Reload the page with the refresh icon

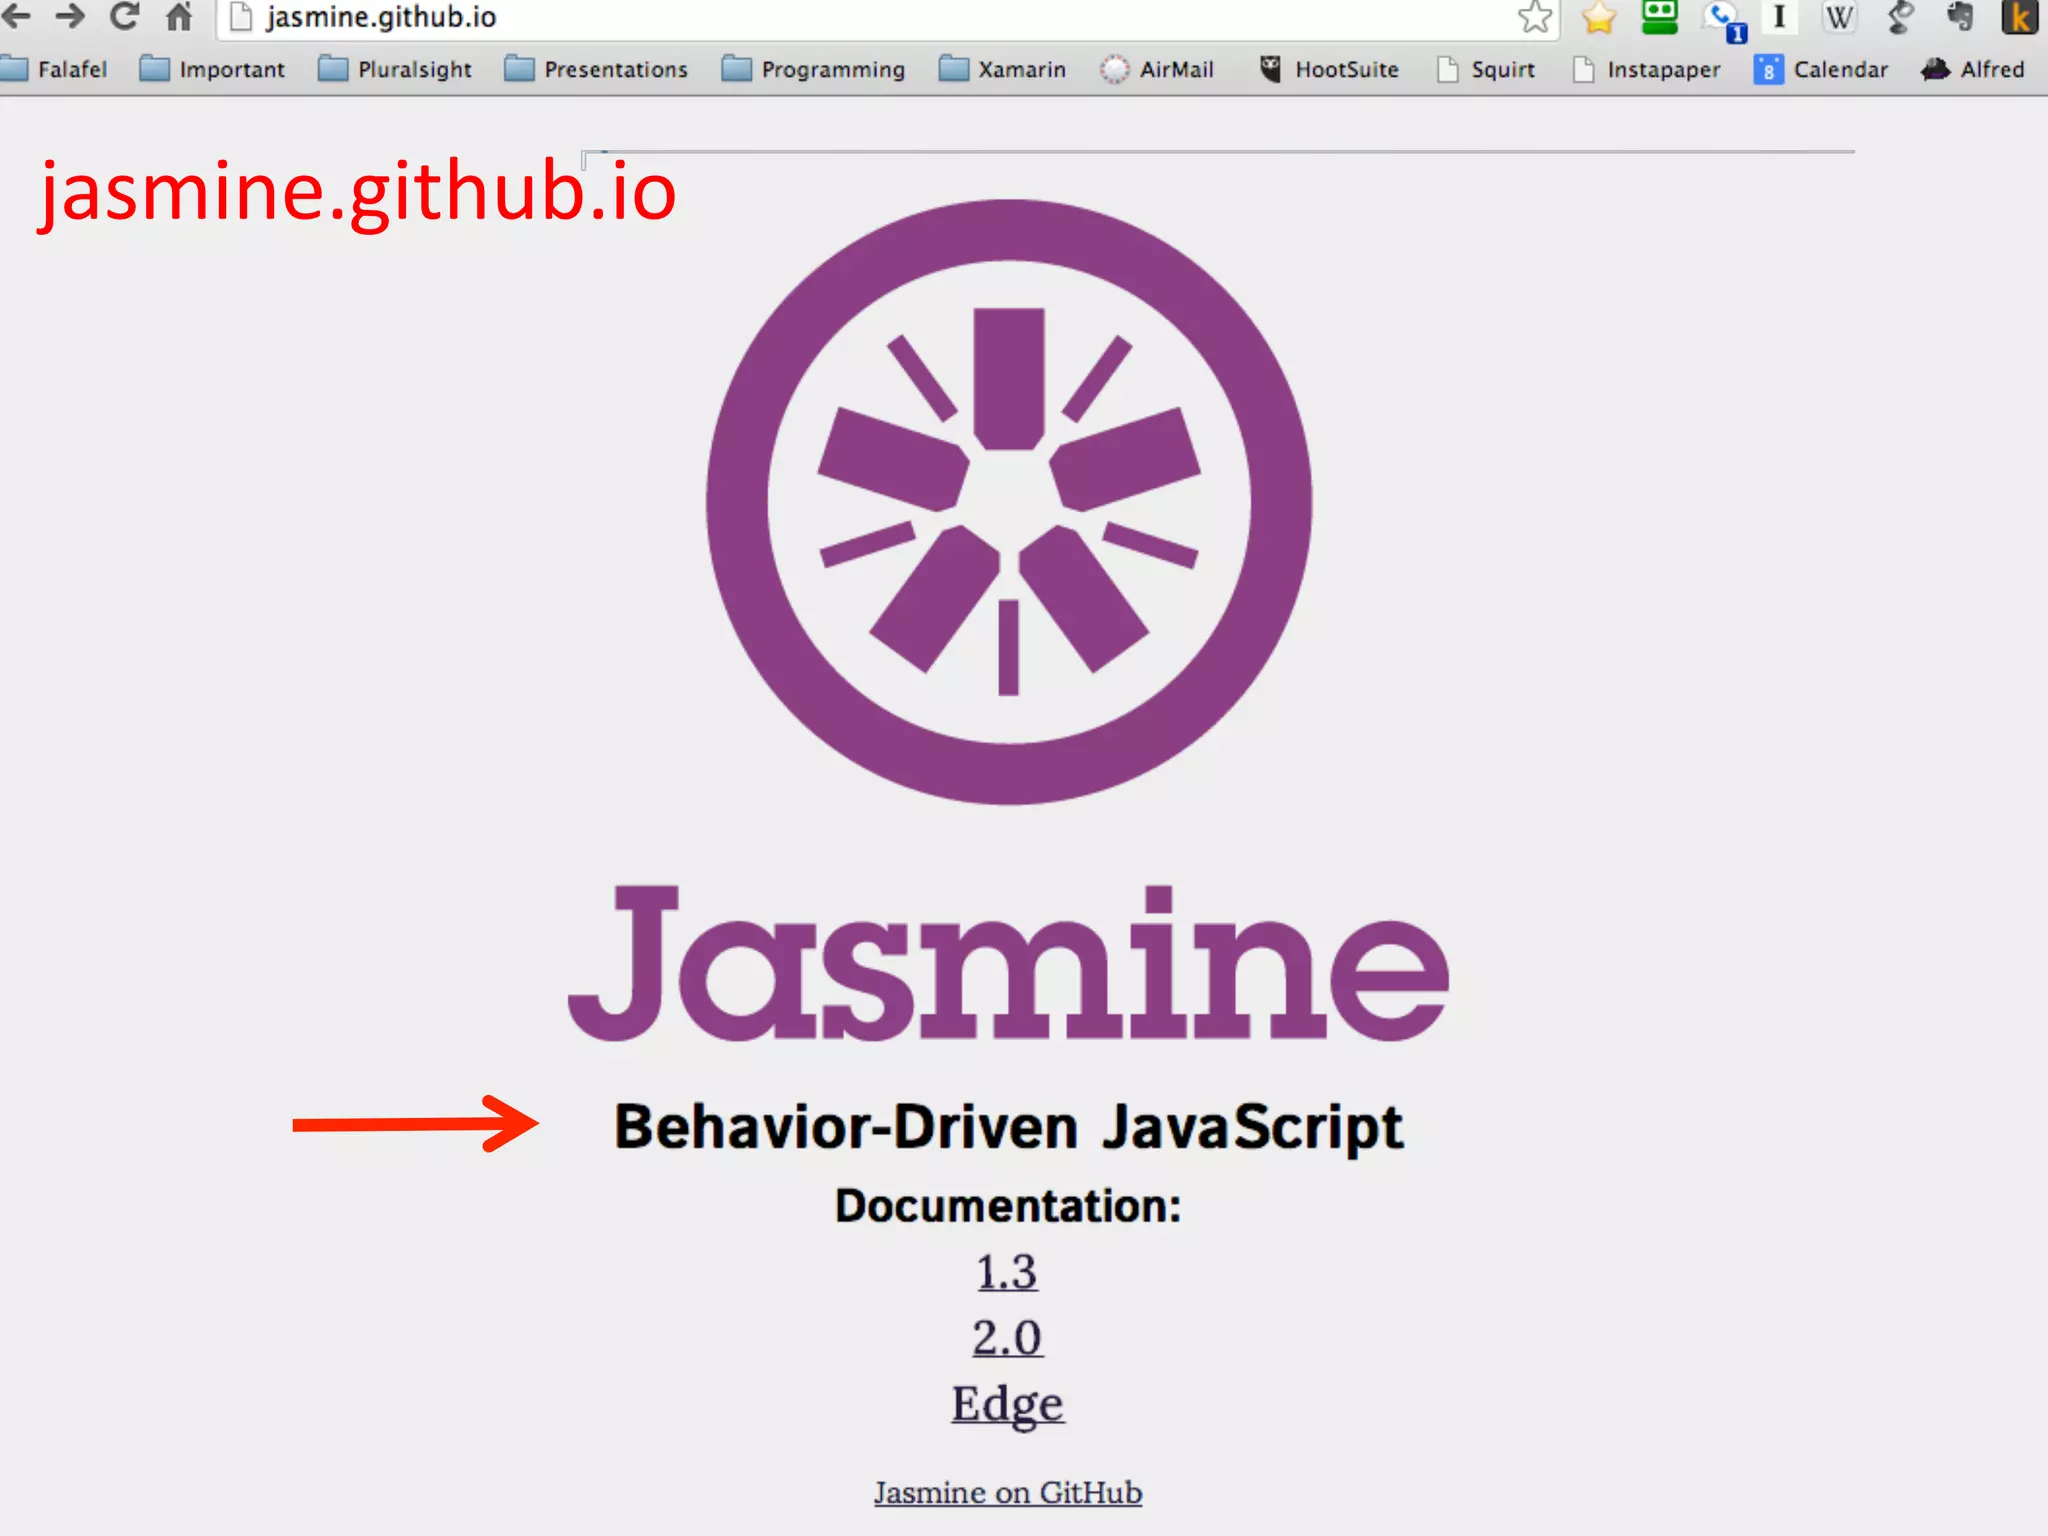(124, 16)
